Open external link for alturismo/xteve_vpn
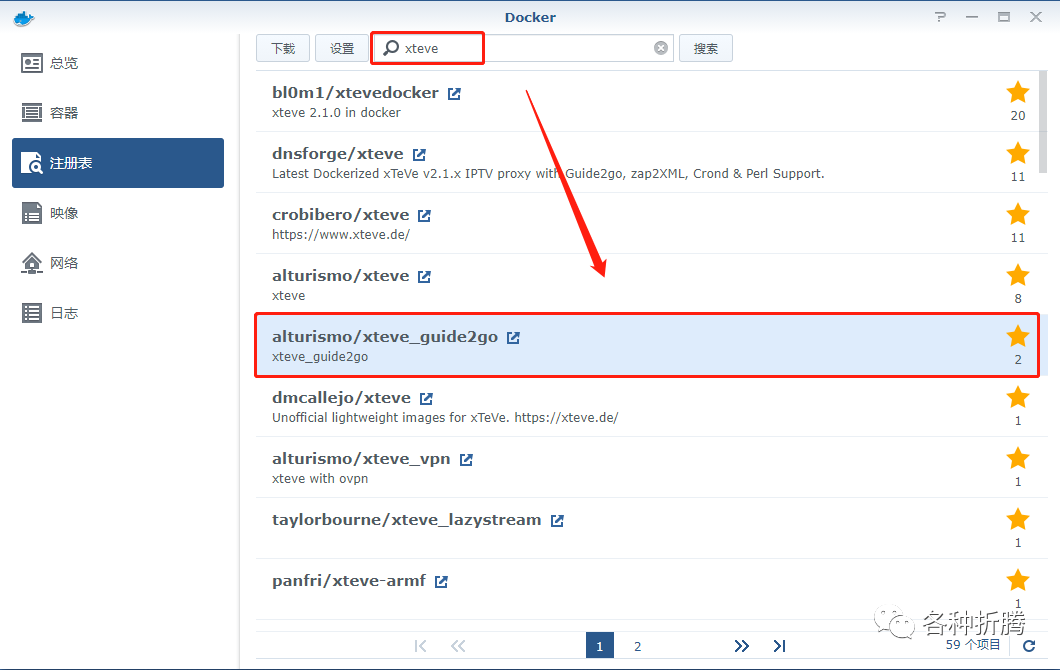The width and height of the screenshot is (1060, 670). click(x=466, y=459)
